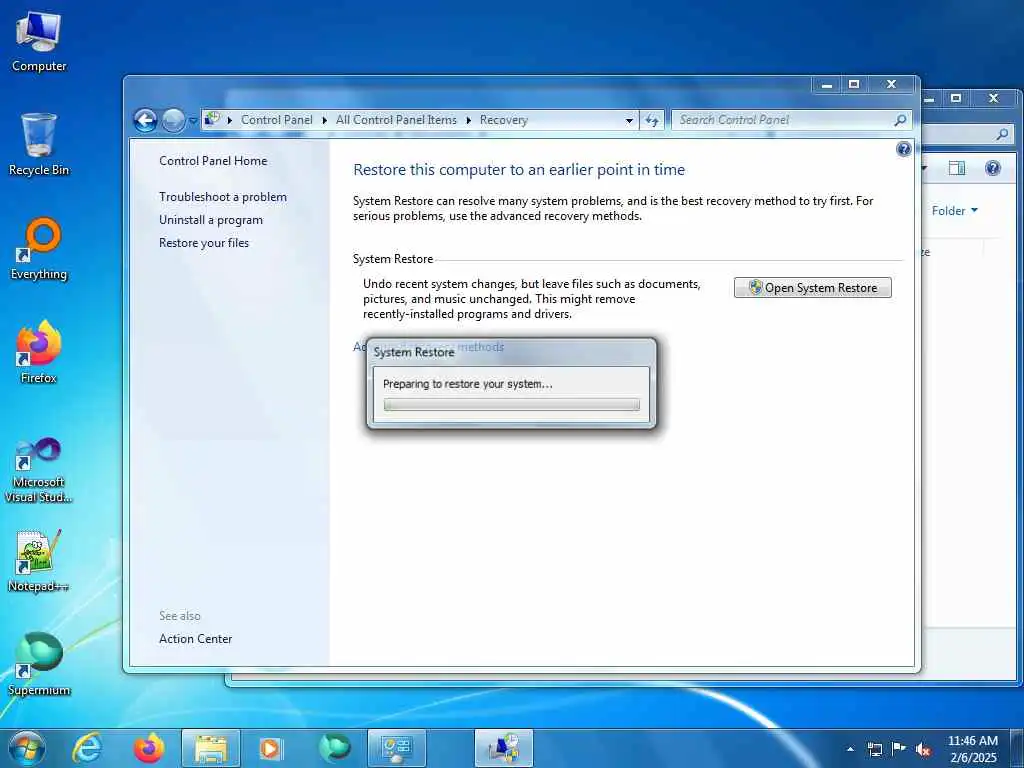
Task: Switch to Control Panel taskbar button
Action: (x=397, y=748)
